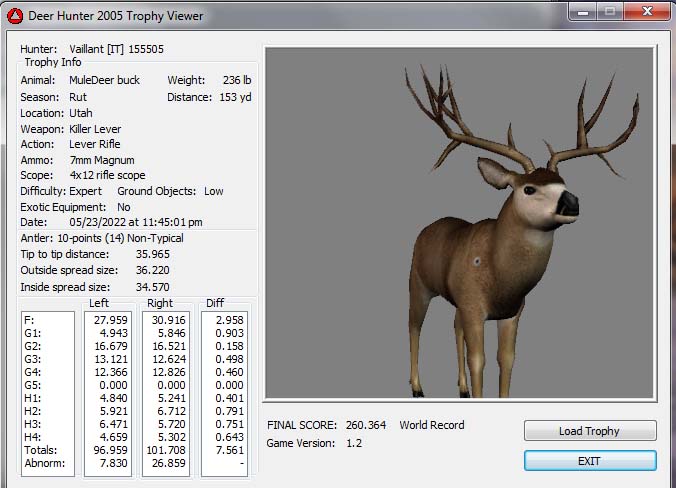Viewport: 676px width, 488px height.
Task: Click the F: left value 27.959
Action: click(111, 320)
